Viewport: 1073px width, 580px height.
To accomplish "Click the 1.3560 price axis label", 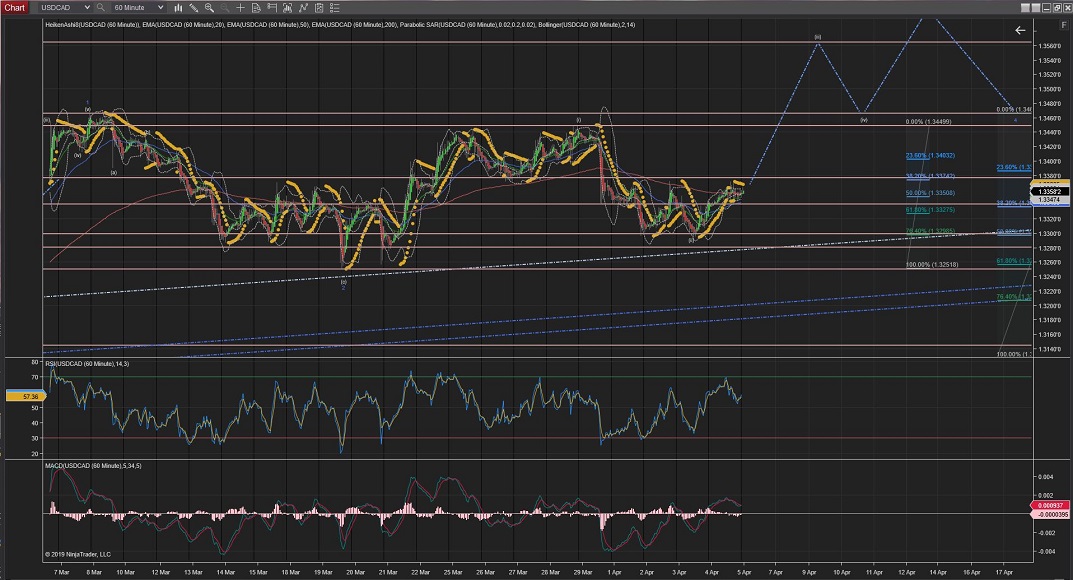I will click(1050, 46).
